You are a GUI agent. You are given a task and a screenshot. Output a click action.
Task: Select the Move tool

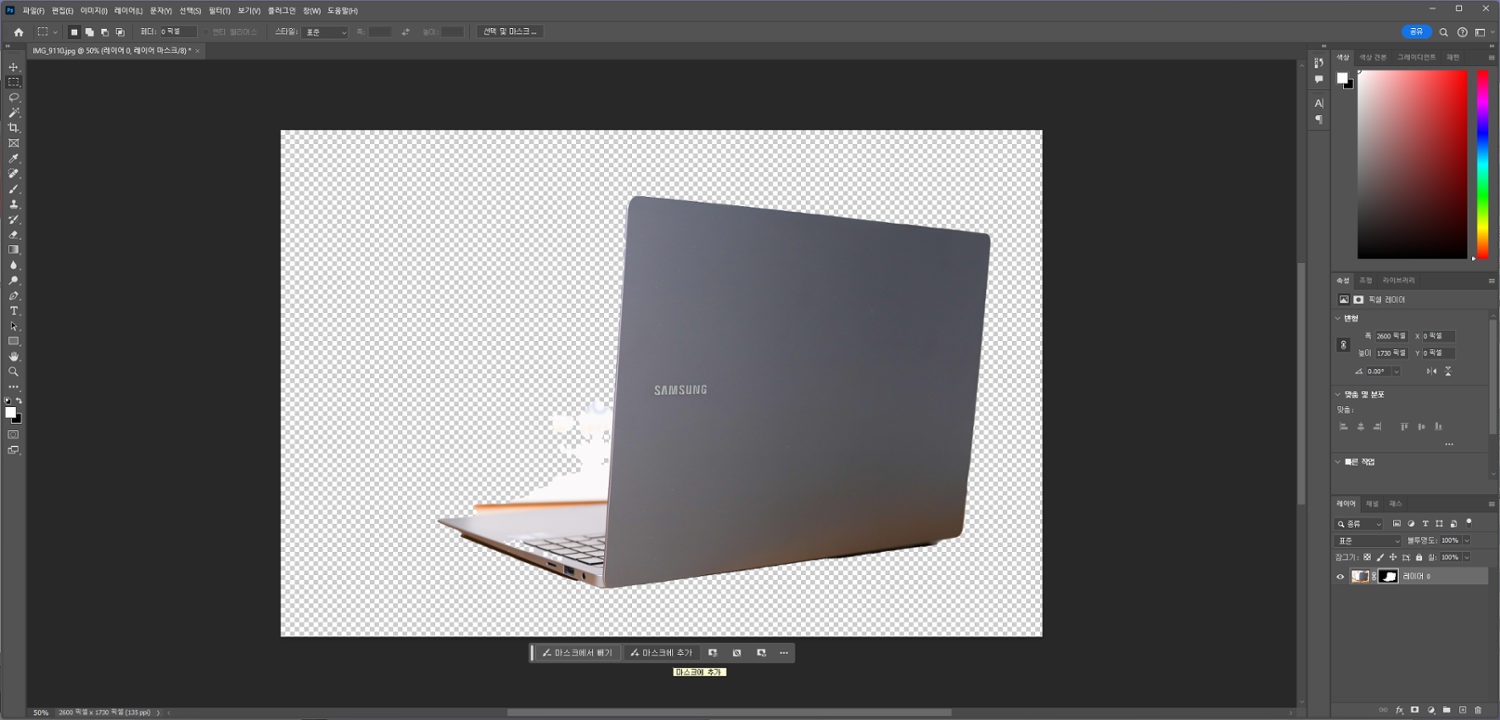tap(14, 67)
